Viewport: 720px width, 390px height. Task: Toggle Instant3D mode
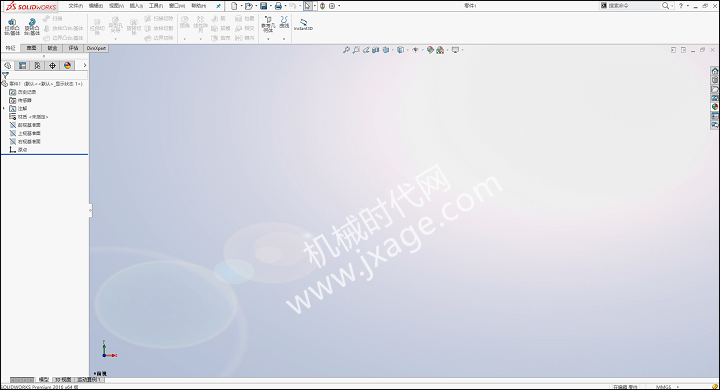click(x=303, y=24)
